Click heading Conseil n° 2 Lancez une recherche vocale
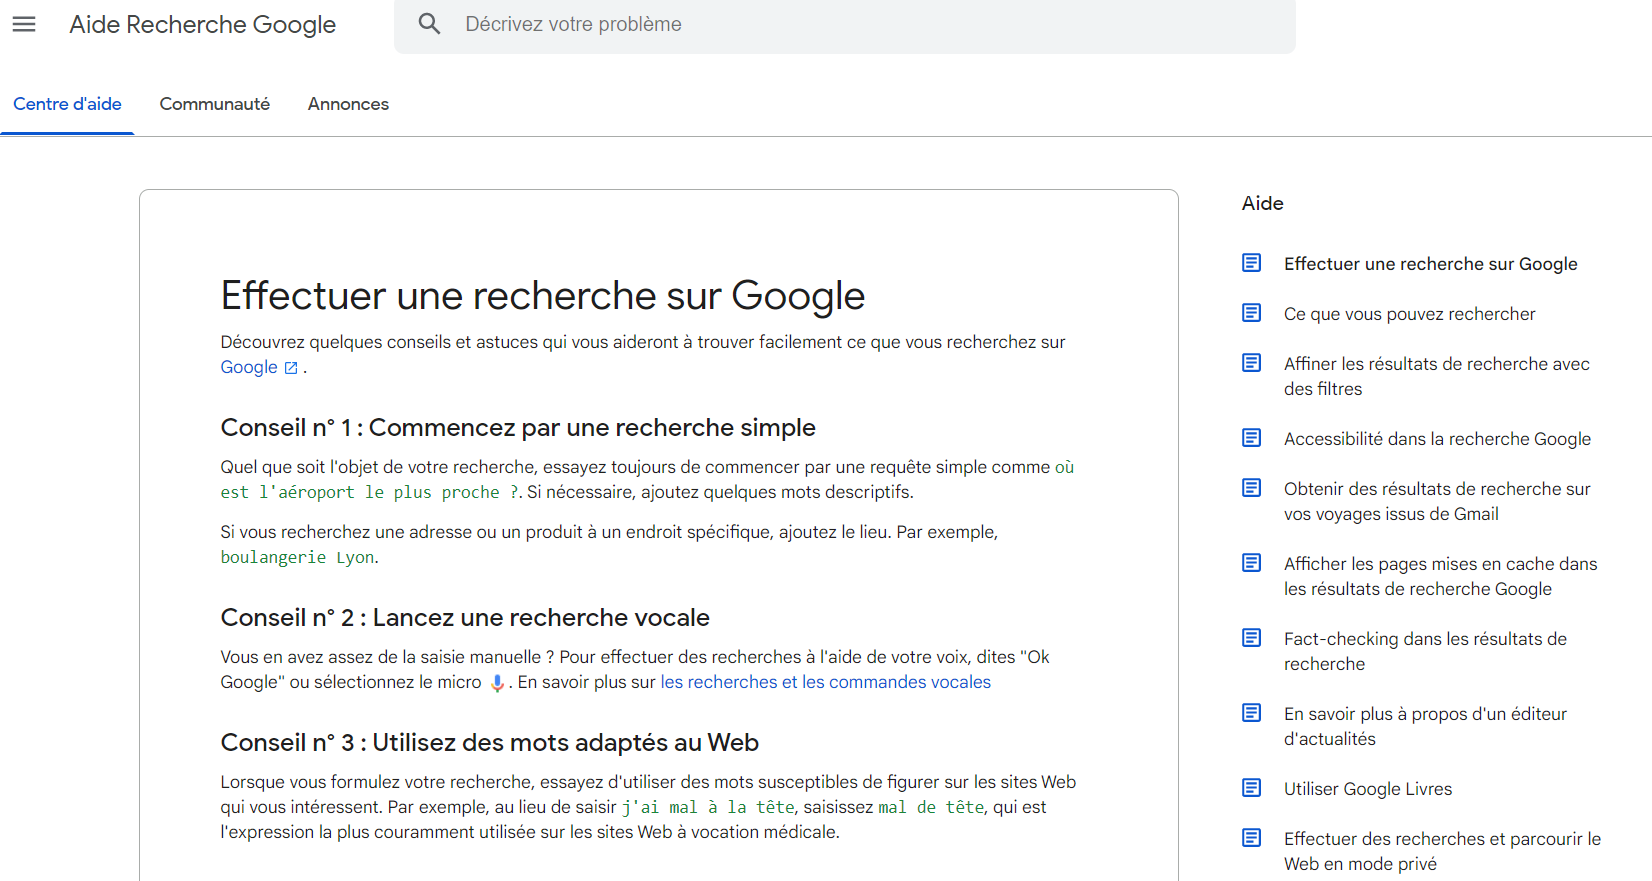The image size is (1652, 881). 465,618
